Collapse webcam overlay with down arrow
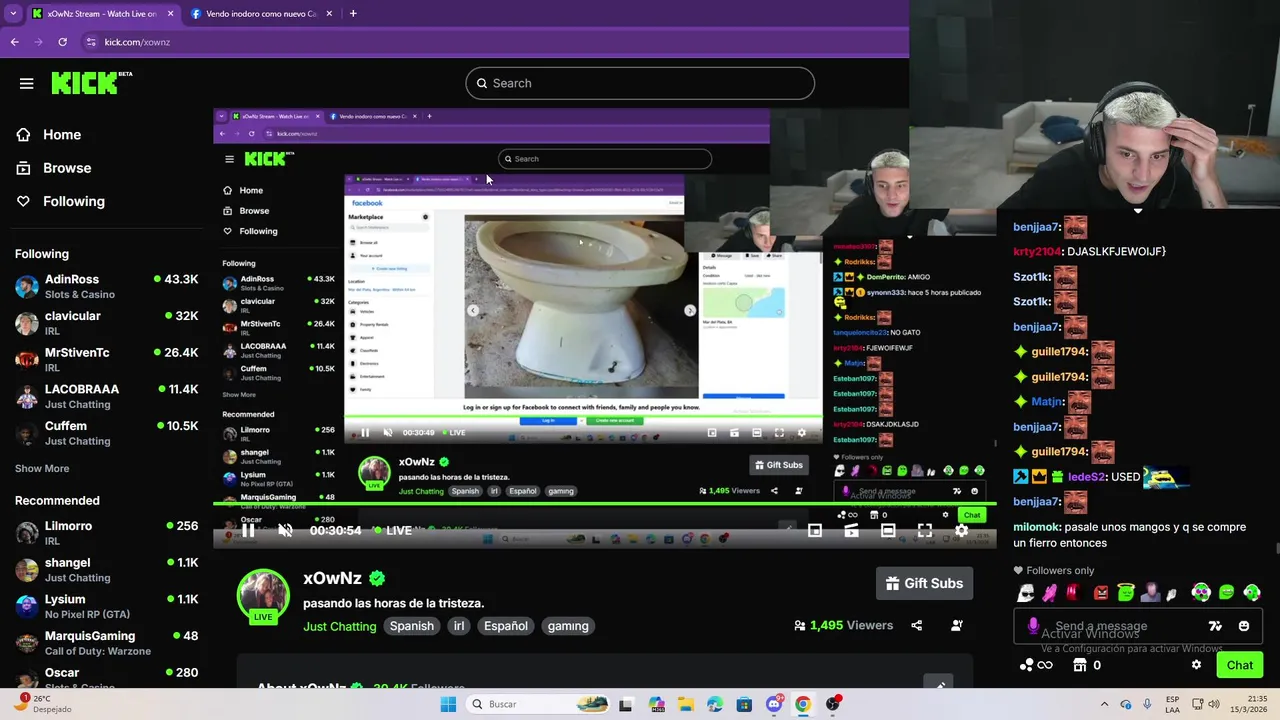1280x720 pixels. point(1137,211)
